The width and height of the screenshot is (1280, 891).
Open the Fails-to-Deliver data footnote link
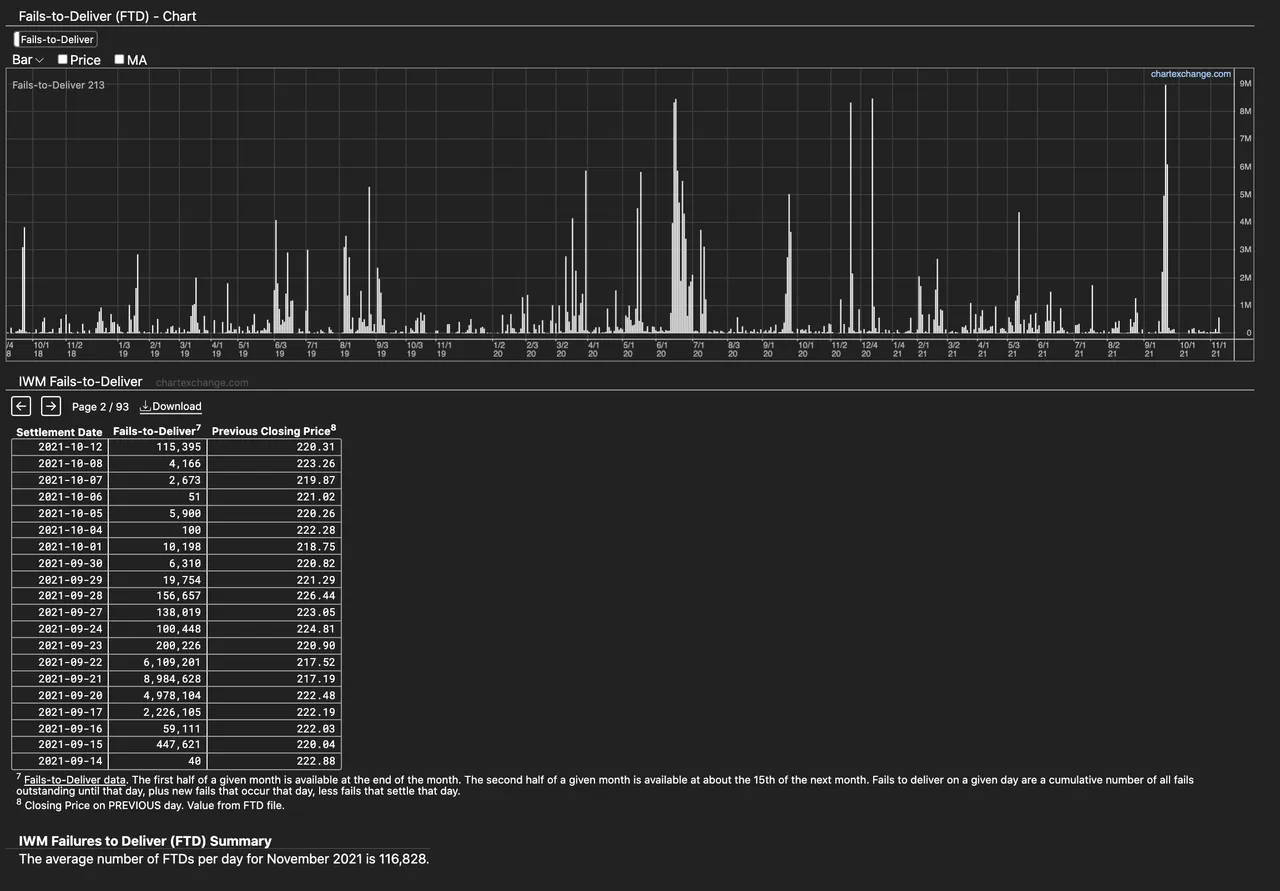75,779
